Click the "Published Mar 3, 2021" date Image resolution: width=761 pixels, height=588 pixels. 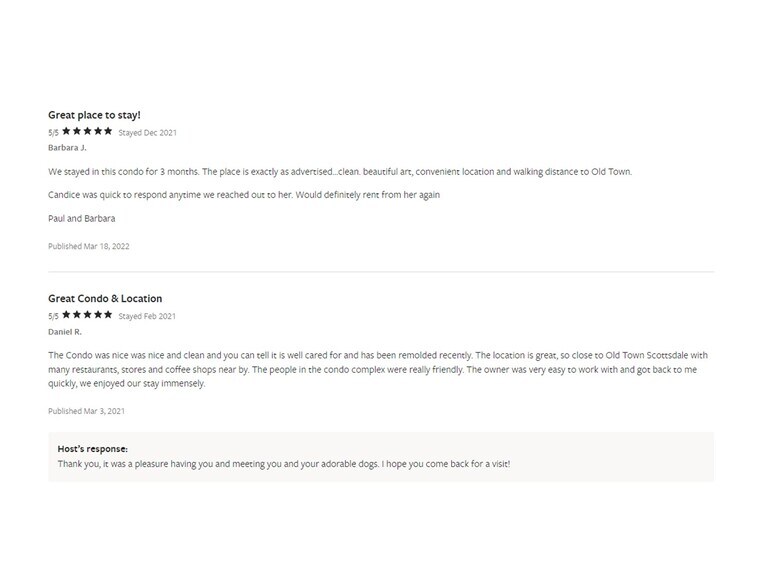pyautogui.click(x=87, y=411)
